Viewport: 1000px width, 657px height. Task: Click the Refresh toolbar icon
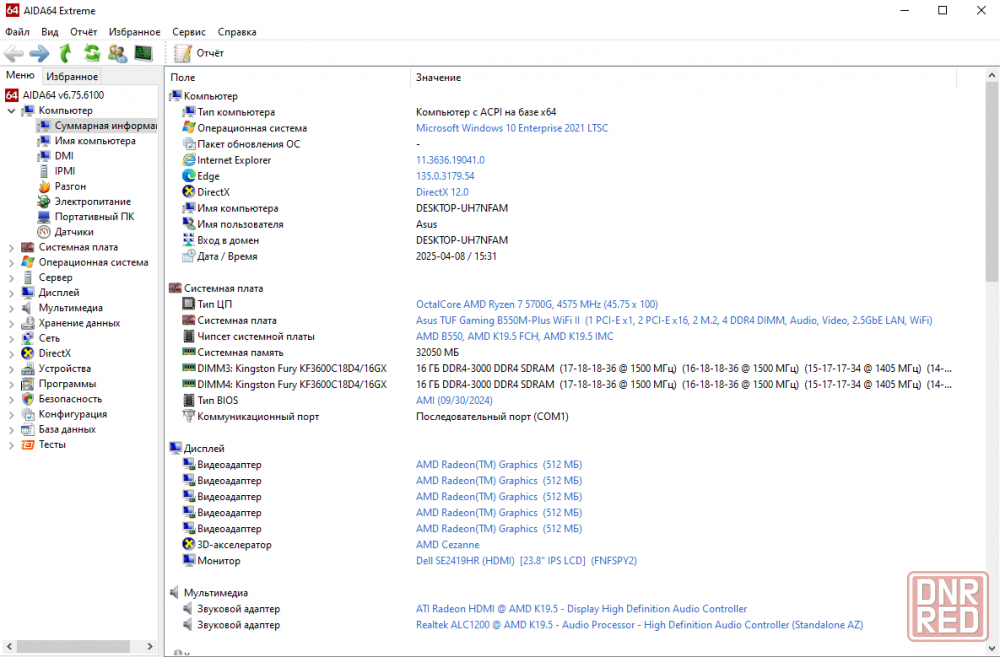pyautogui.click(x=92, y=54)
